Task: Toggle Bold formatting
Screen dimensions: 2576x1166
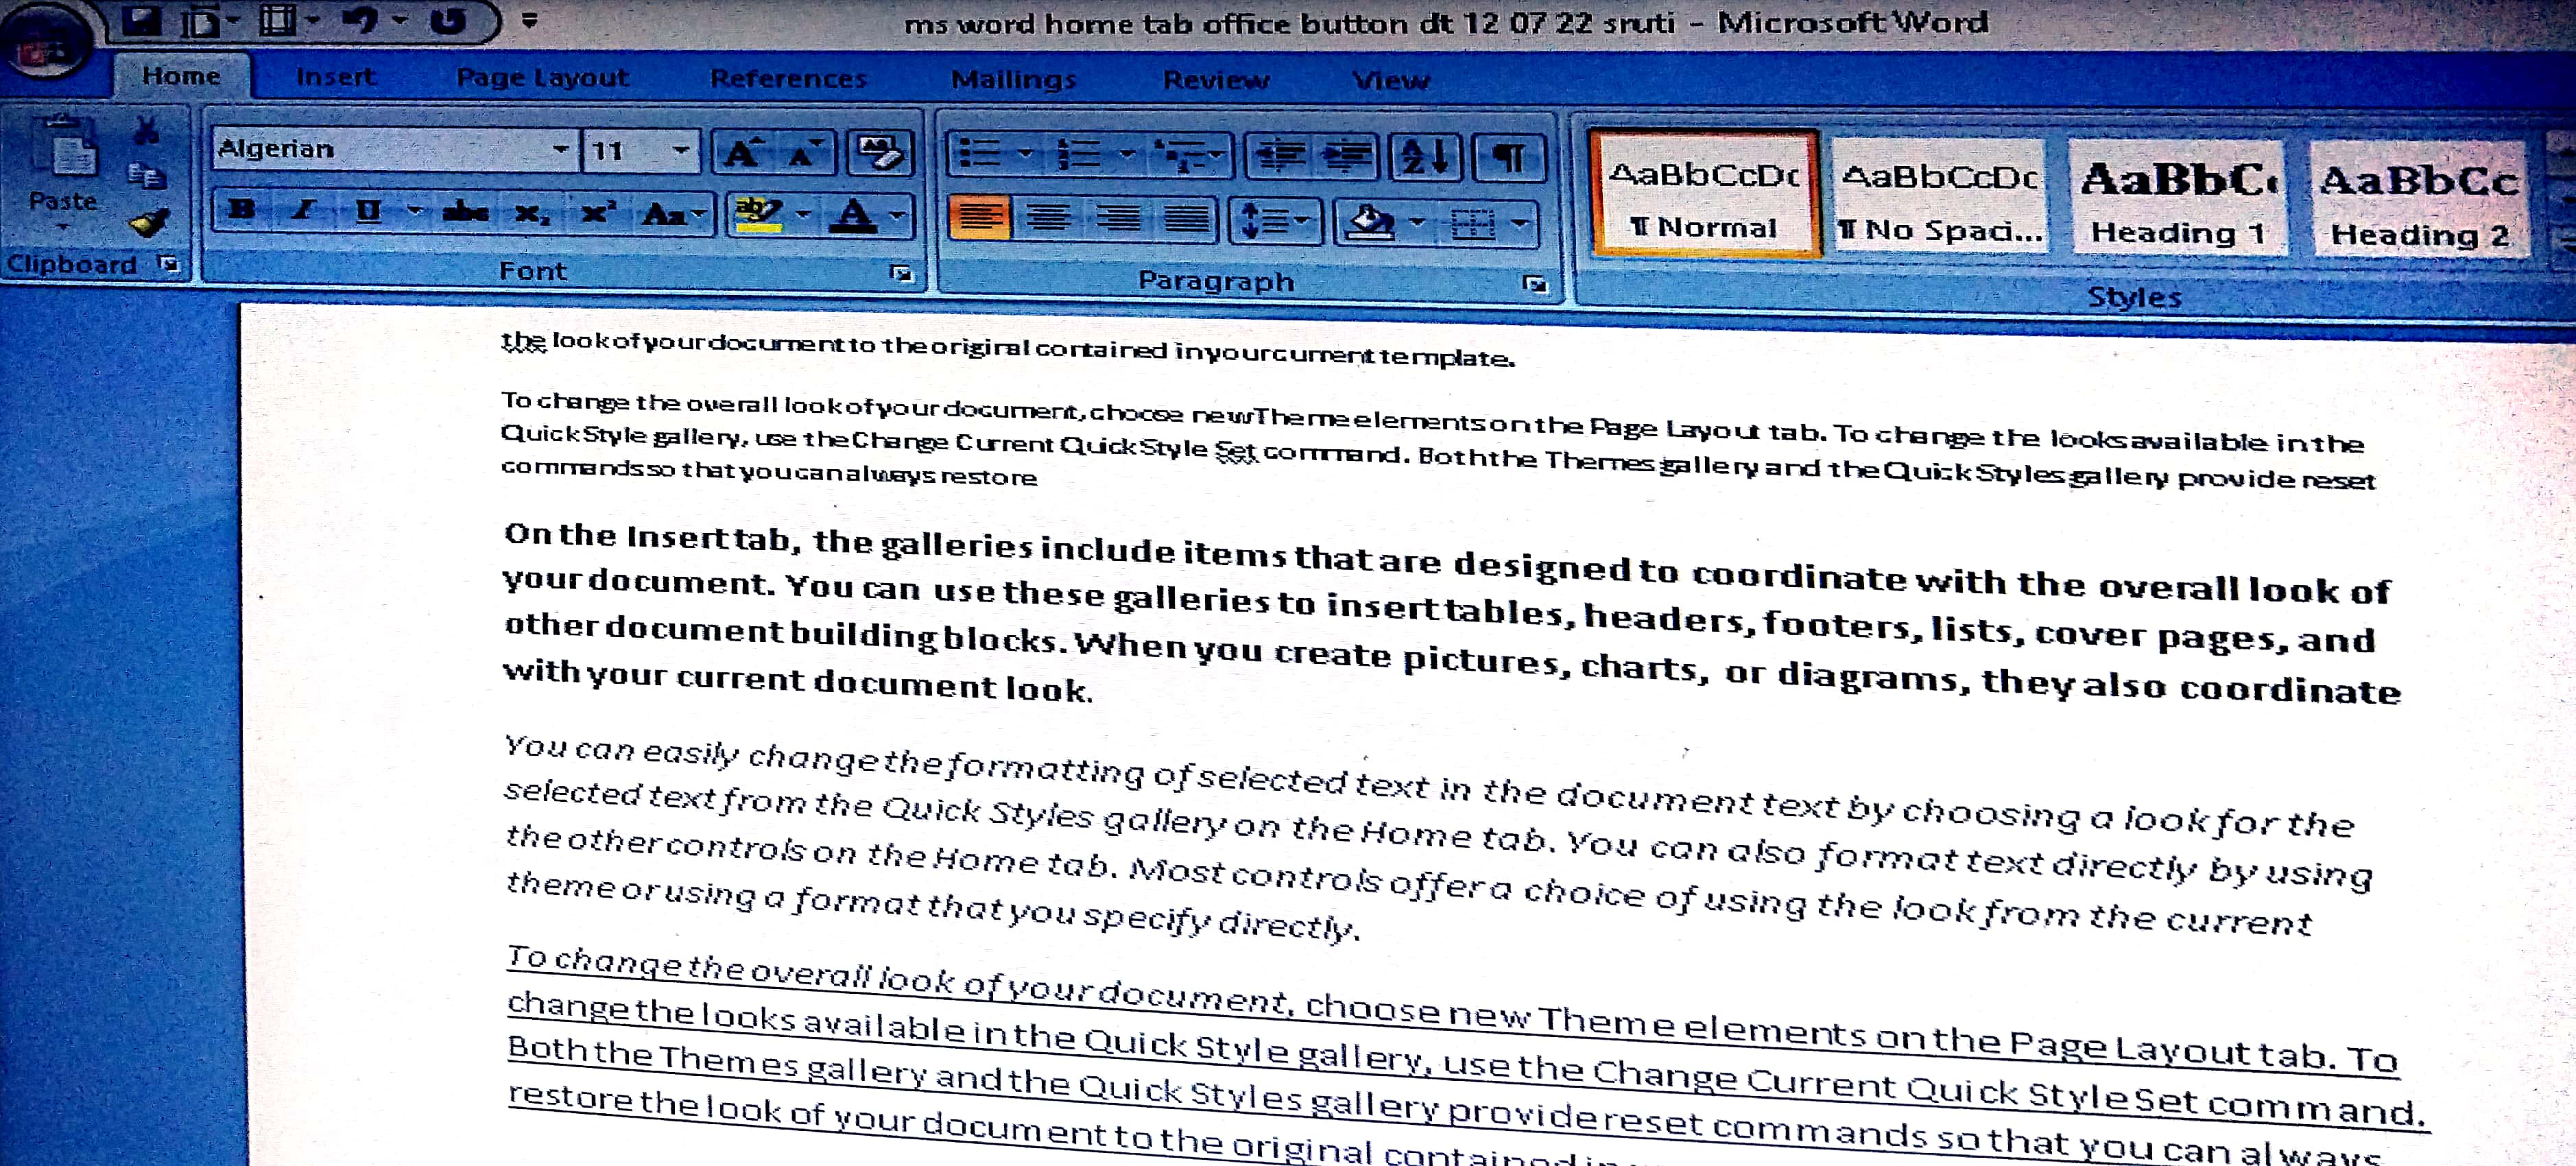Action: point(242,210)
